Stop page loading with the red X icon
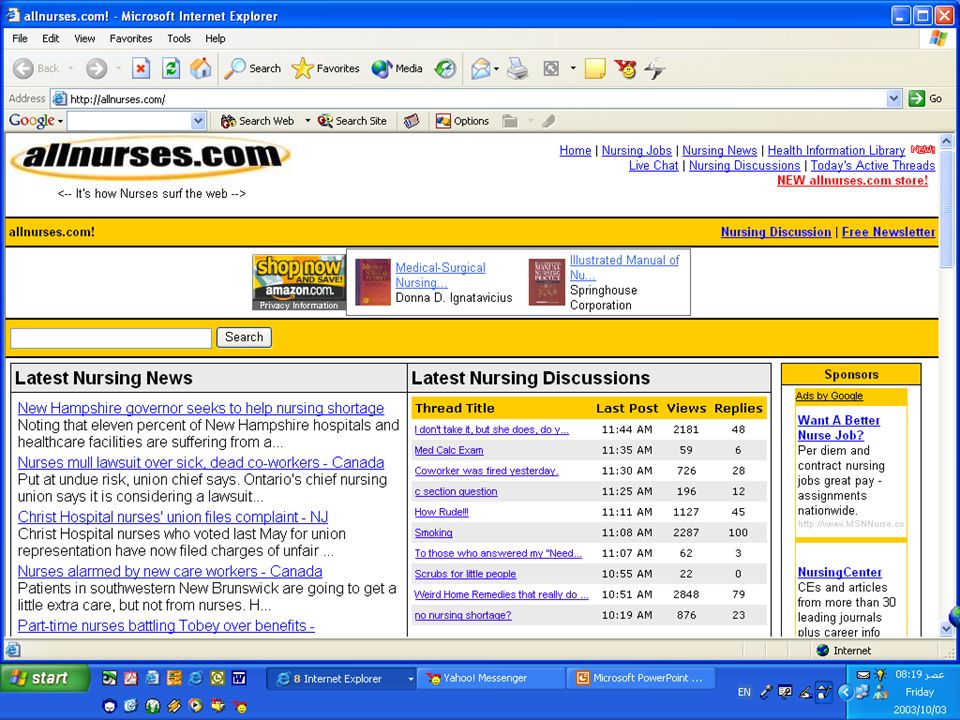This screenshot has width=960, height=720. 141,69
